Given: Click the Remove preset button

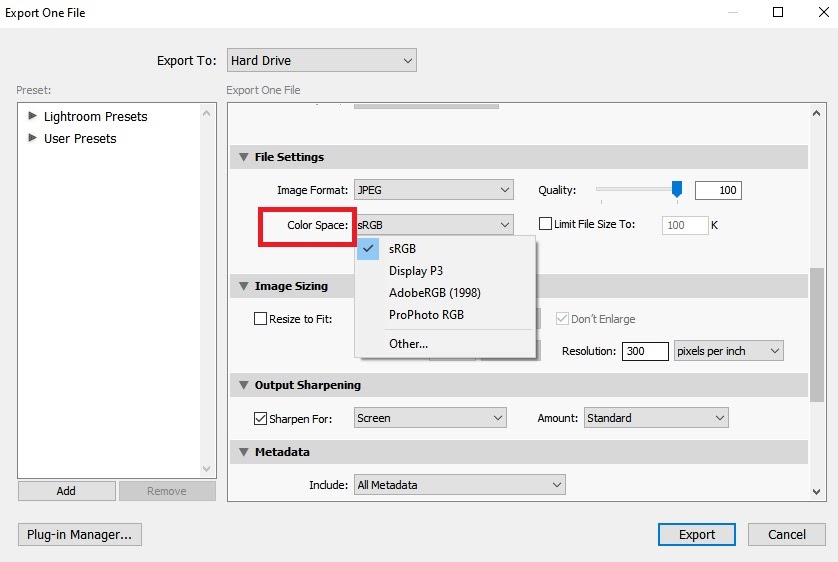Looking at the screenshot, I should [167, 491].
